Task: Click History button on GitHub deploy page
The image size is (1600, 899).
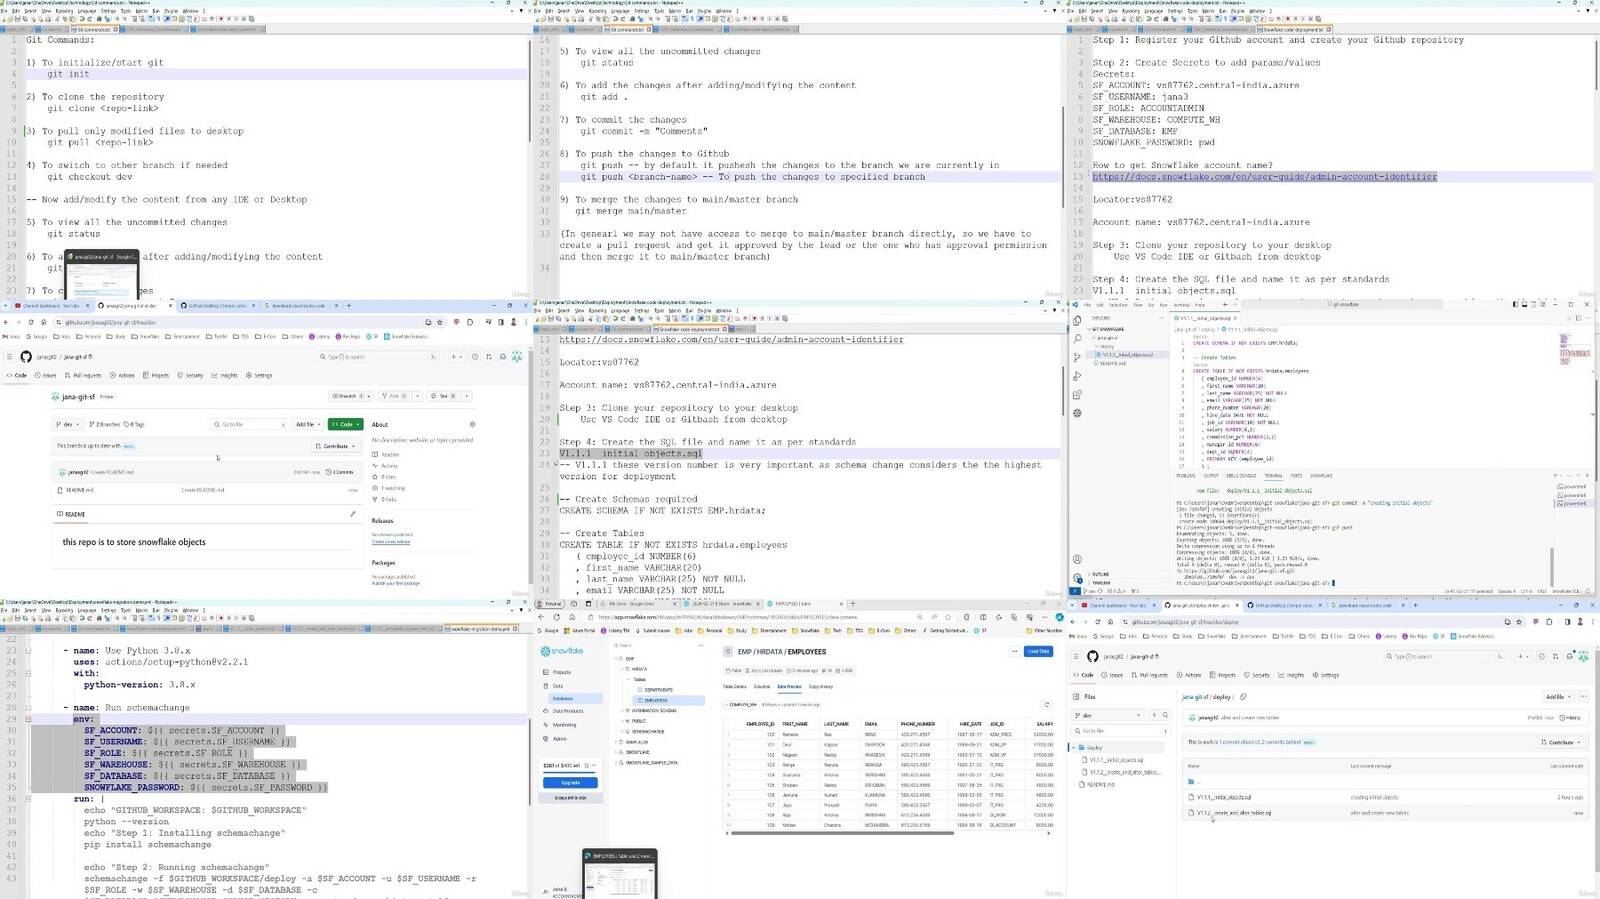Action: [1572, 717]
